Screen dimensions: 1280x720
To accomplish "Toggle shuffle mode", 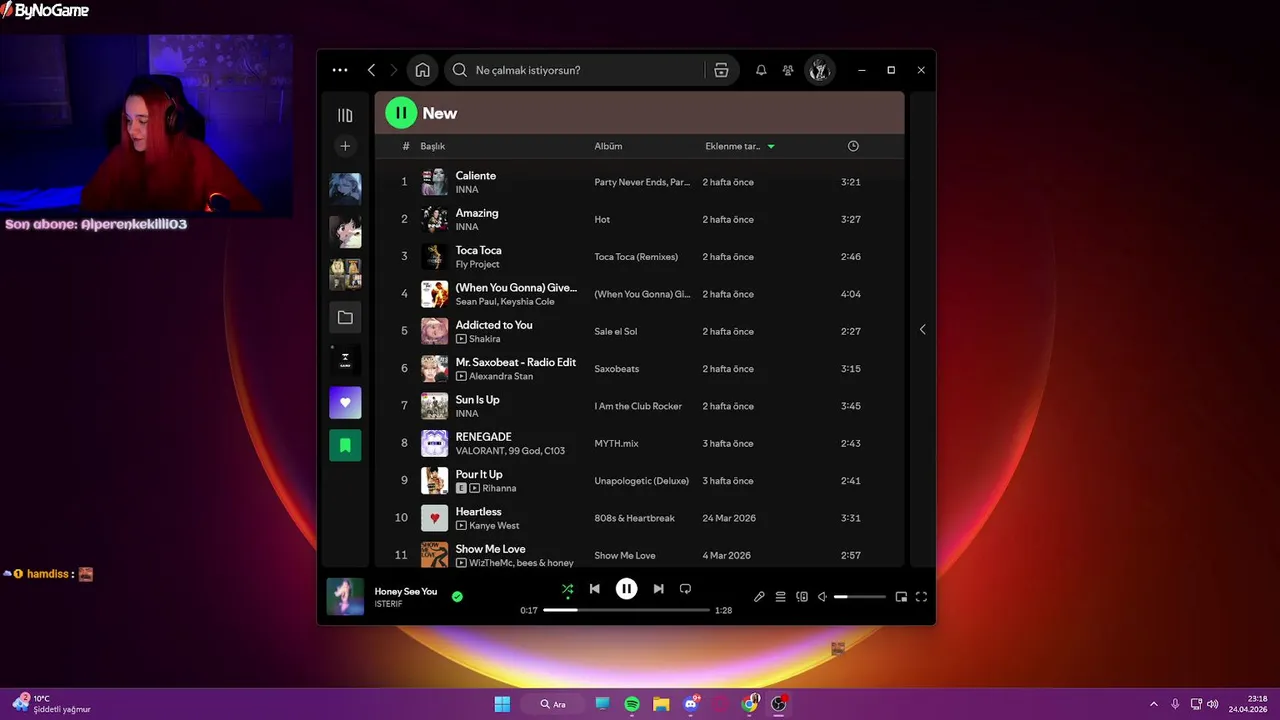I will point(567,589).
